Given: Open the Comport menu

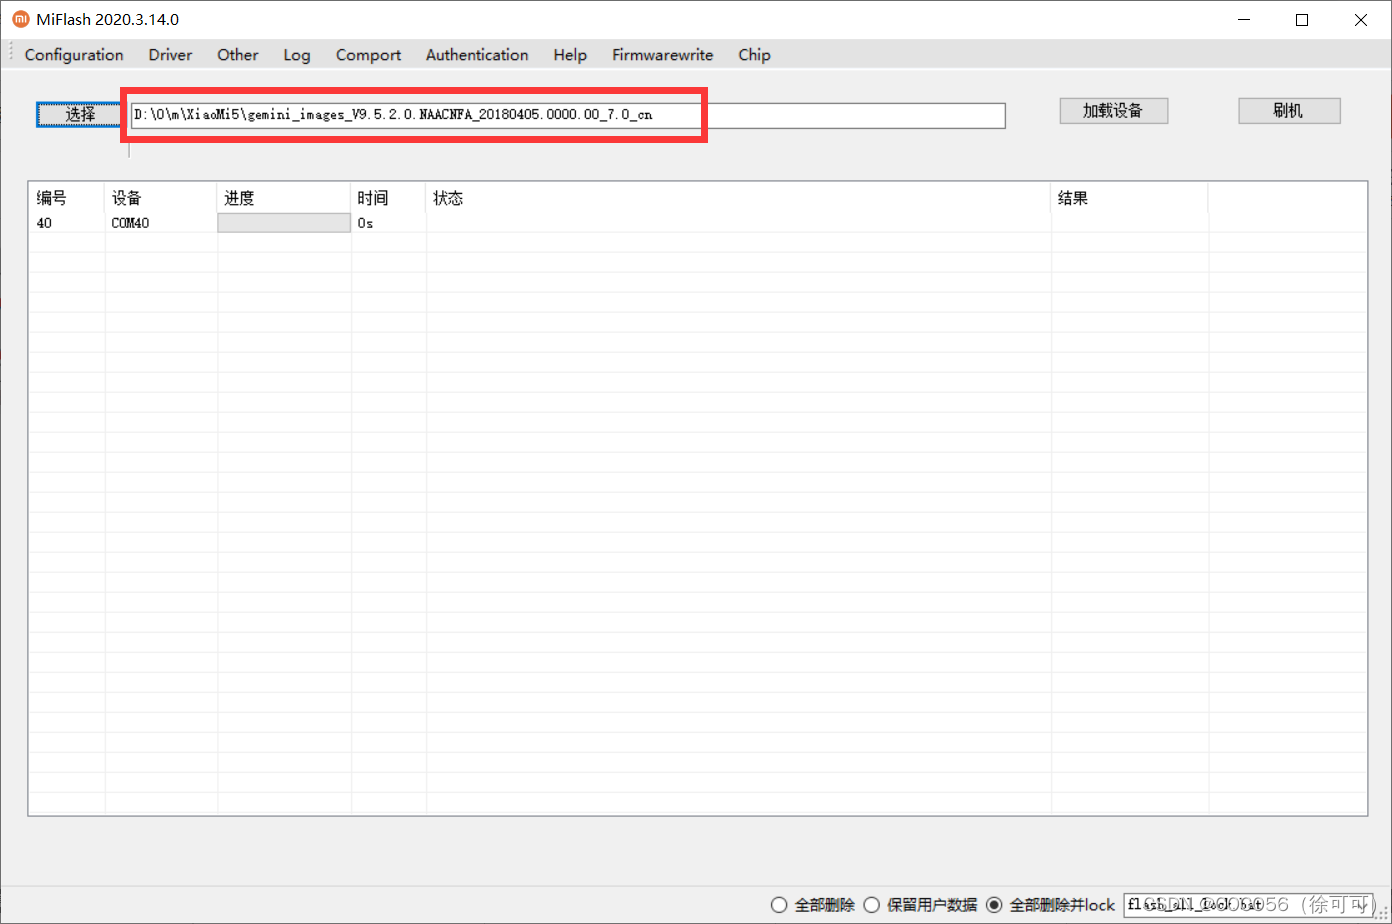Looking at the screenshot, I should (x=368, y=55).
